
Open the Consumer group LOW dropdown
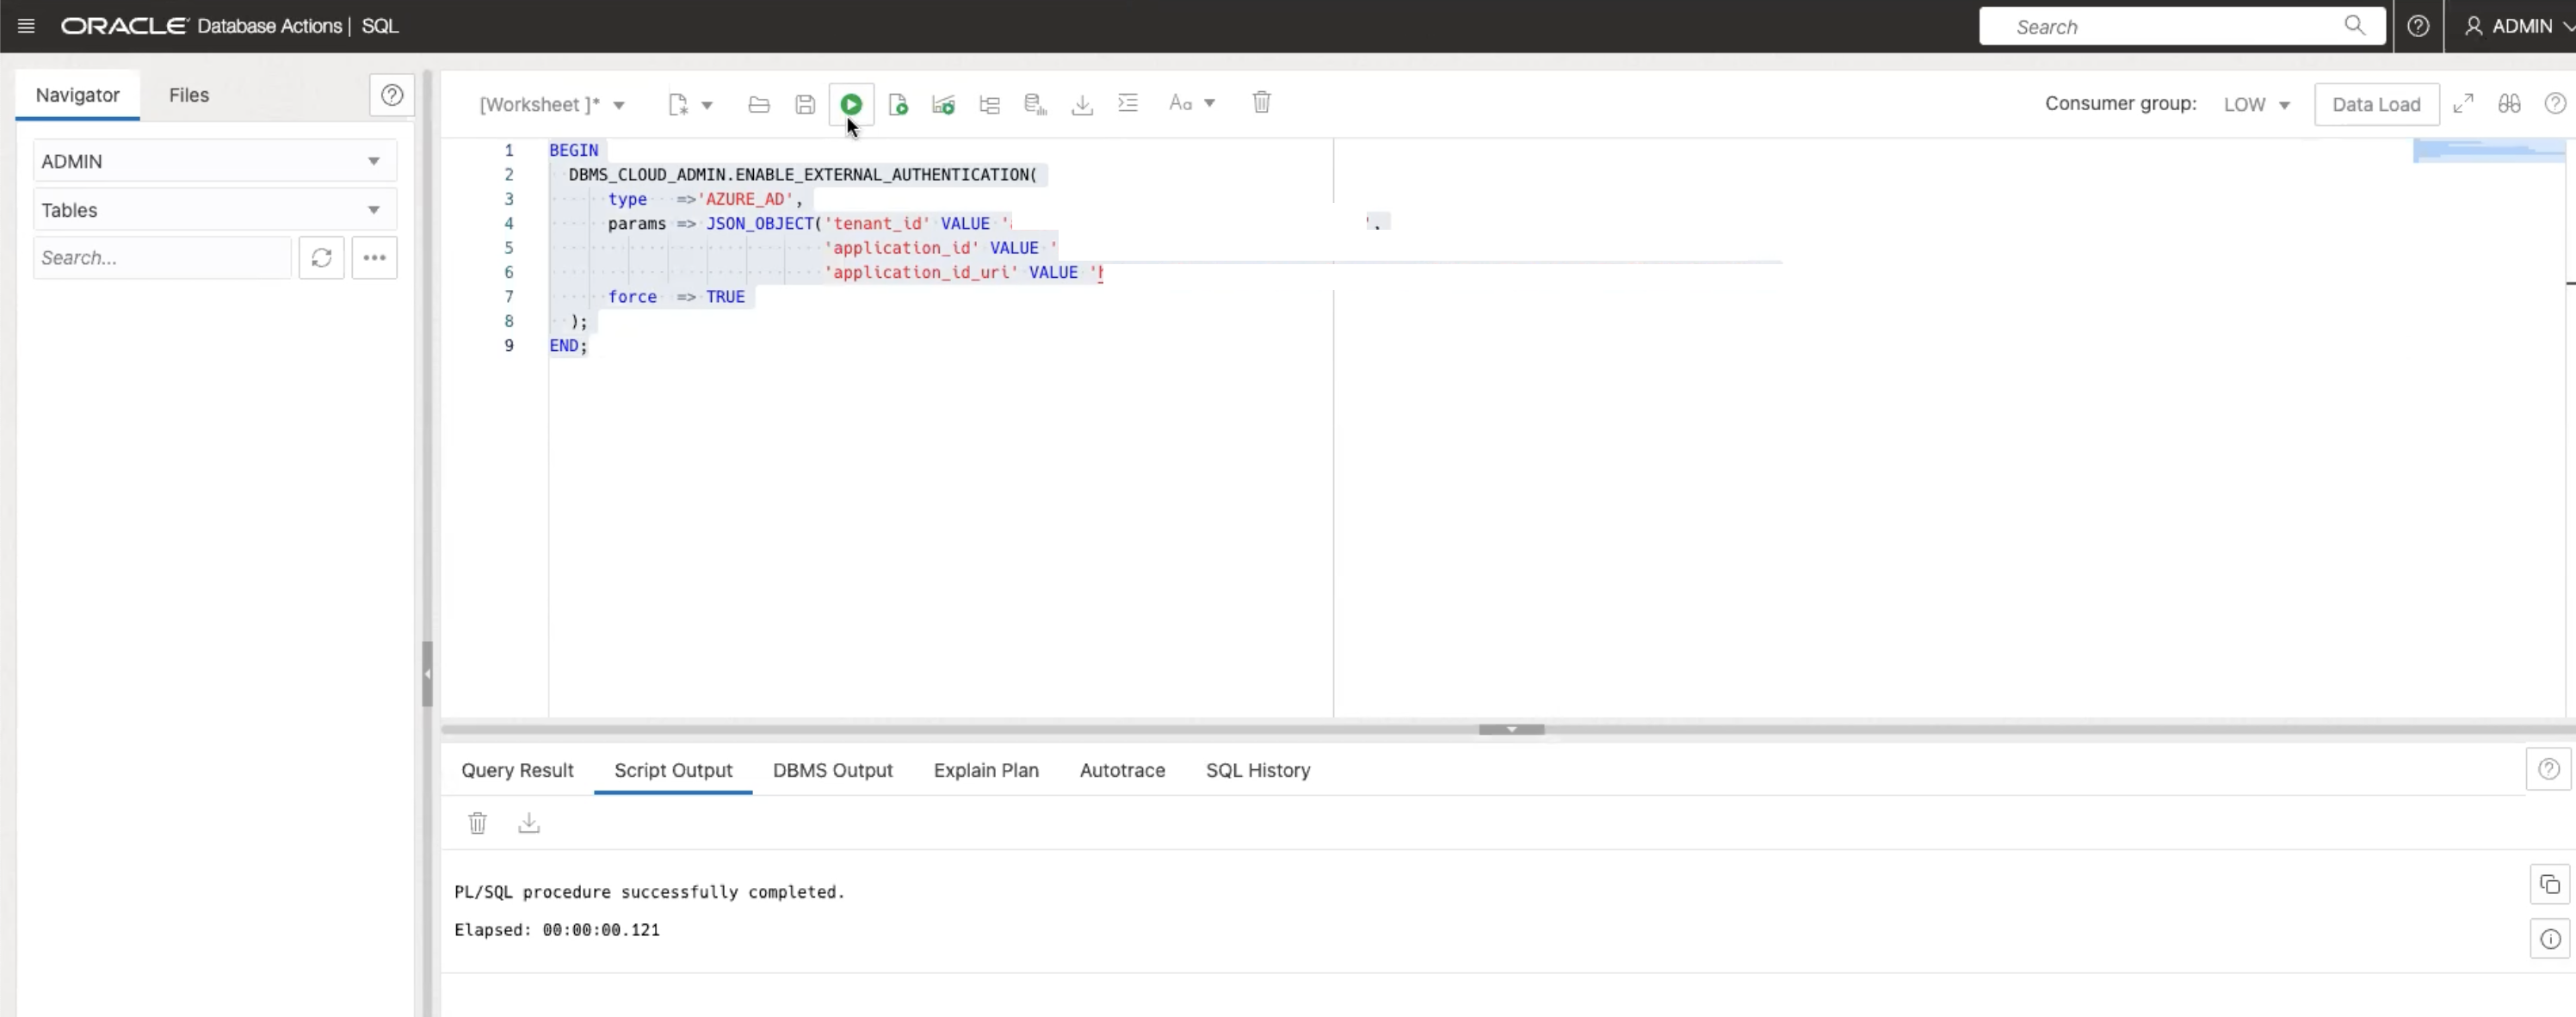[x=2256, y=104]
